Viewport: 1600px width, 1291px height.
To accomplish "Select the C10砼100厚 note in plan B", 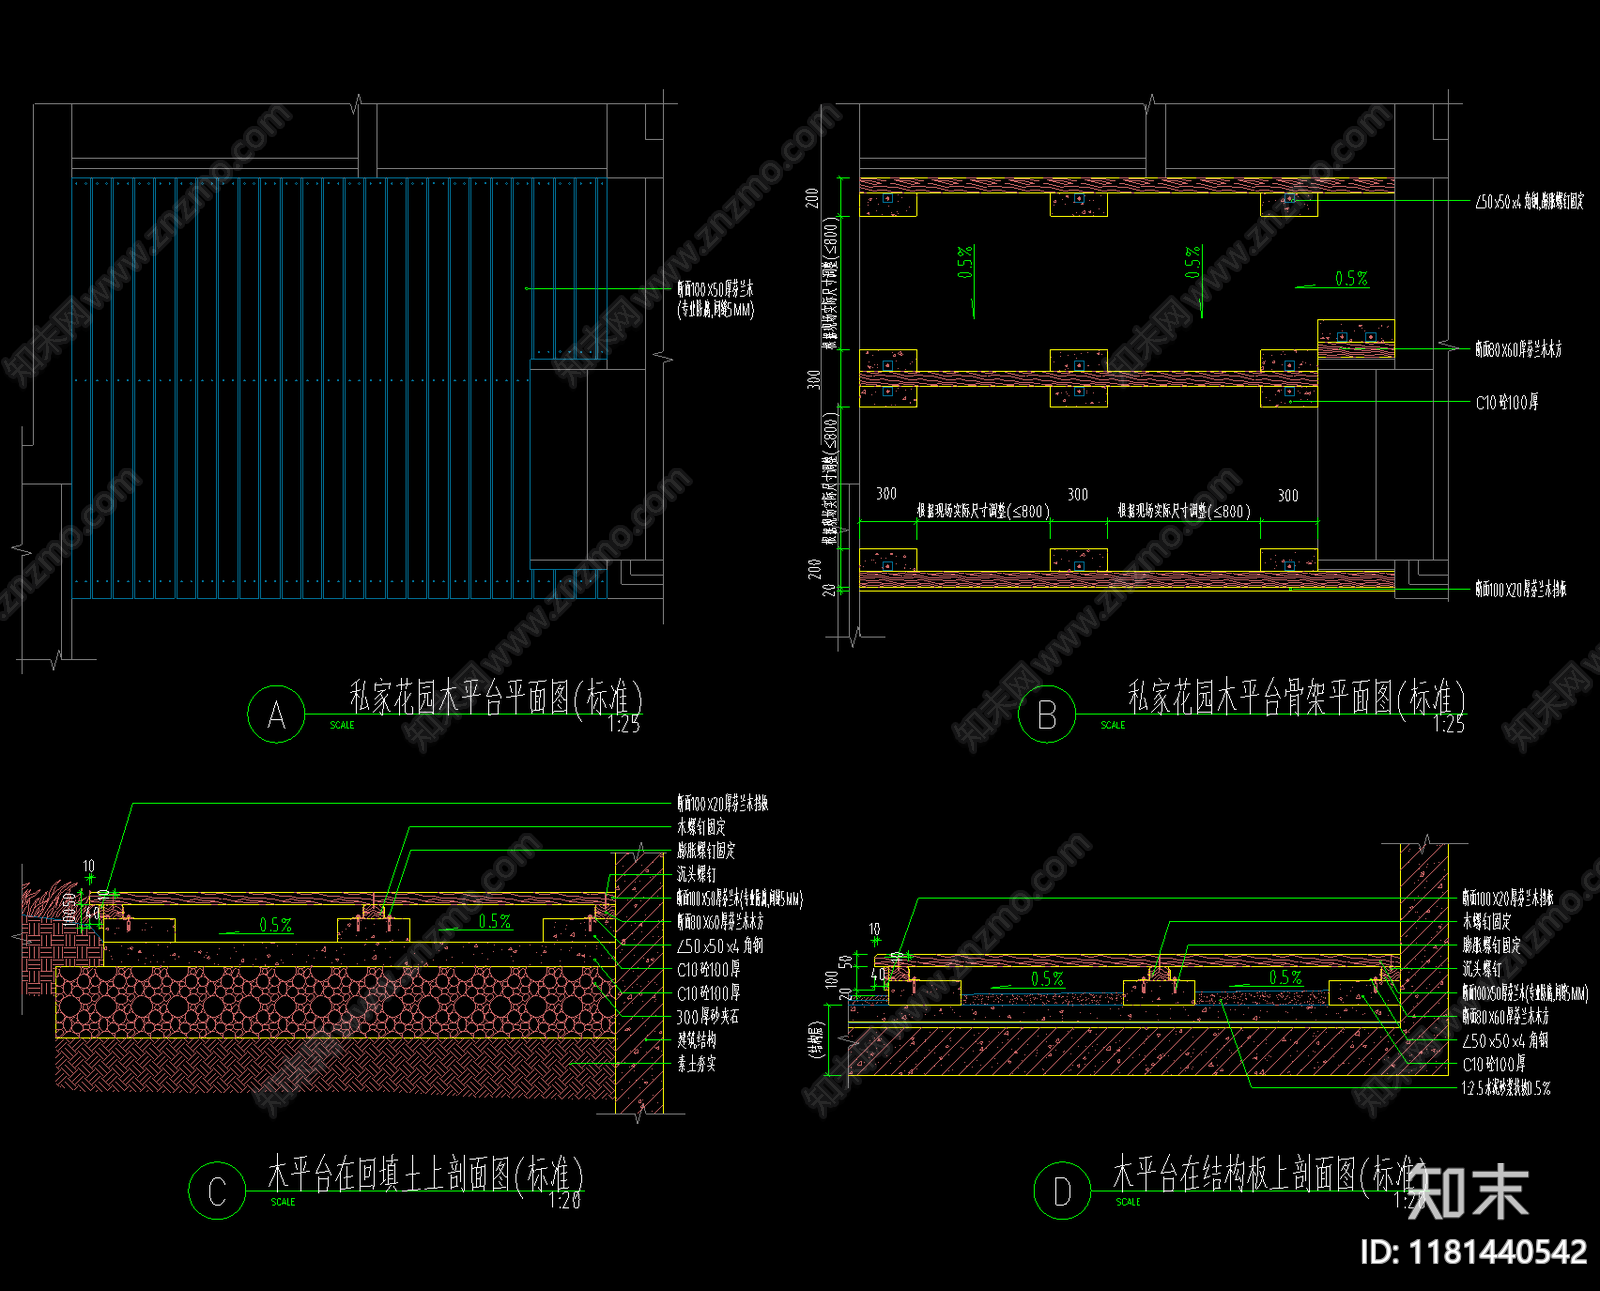I will (1507, 402).
